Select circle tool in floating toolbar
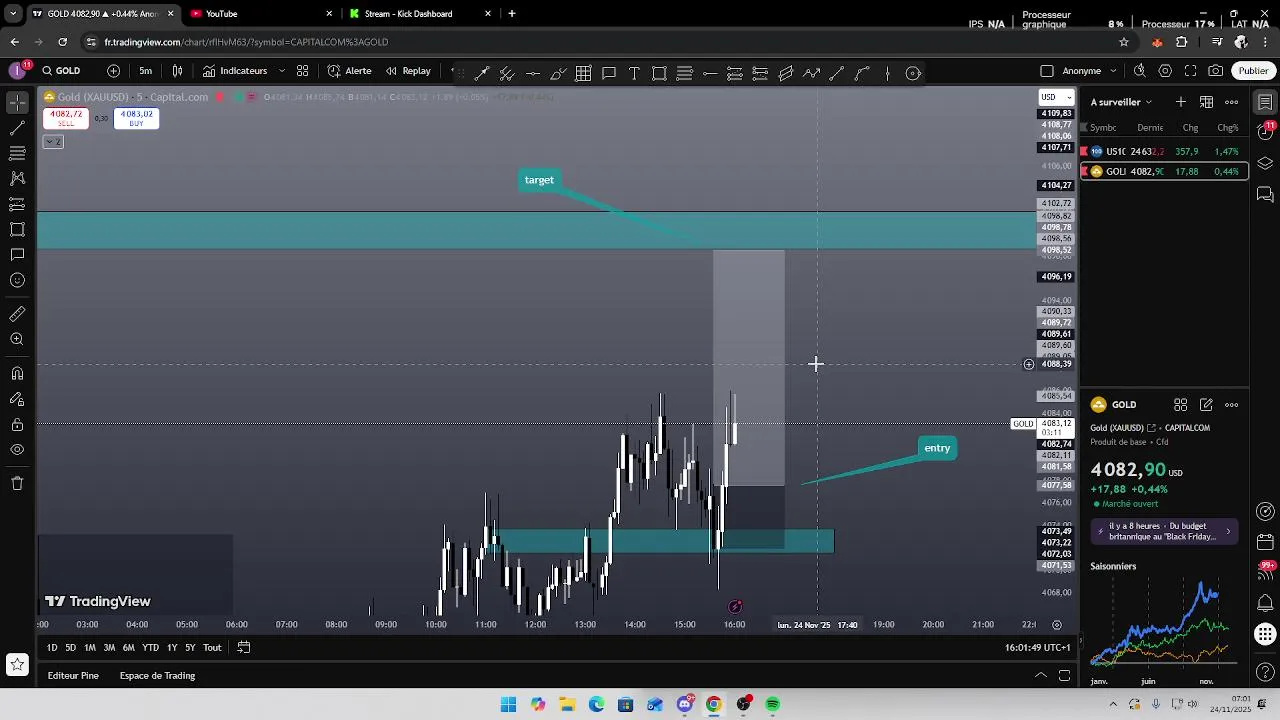 point(913,73)
